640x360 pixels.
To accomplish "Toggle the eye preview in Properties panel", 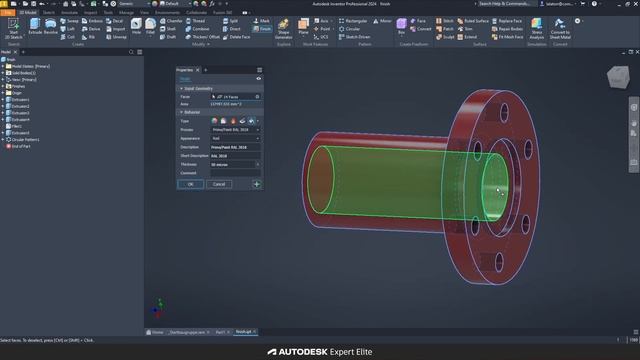I will [258, 79].
